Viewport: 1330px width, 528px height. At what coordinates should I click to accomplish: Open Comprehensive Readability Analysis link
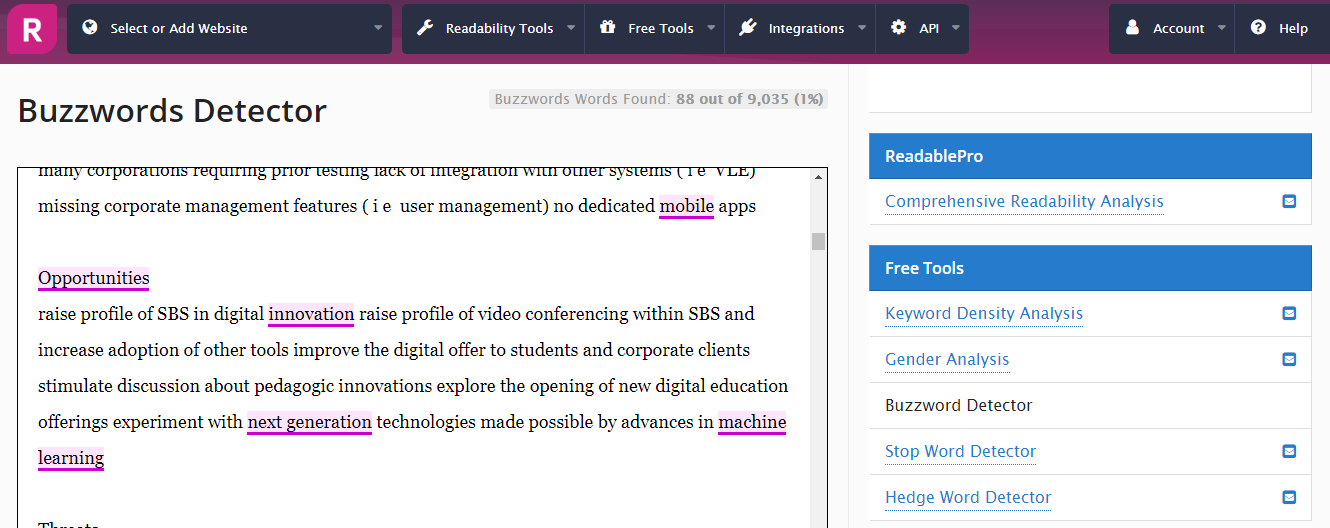[1024, 202]
